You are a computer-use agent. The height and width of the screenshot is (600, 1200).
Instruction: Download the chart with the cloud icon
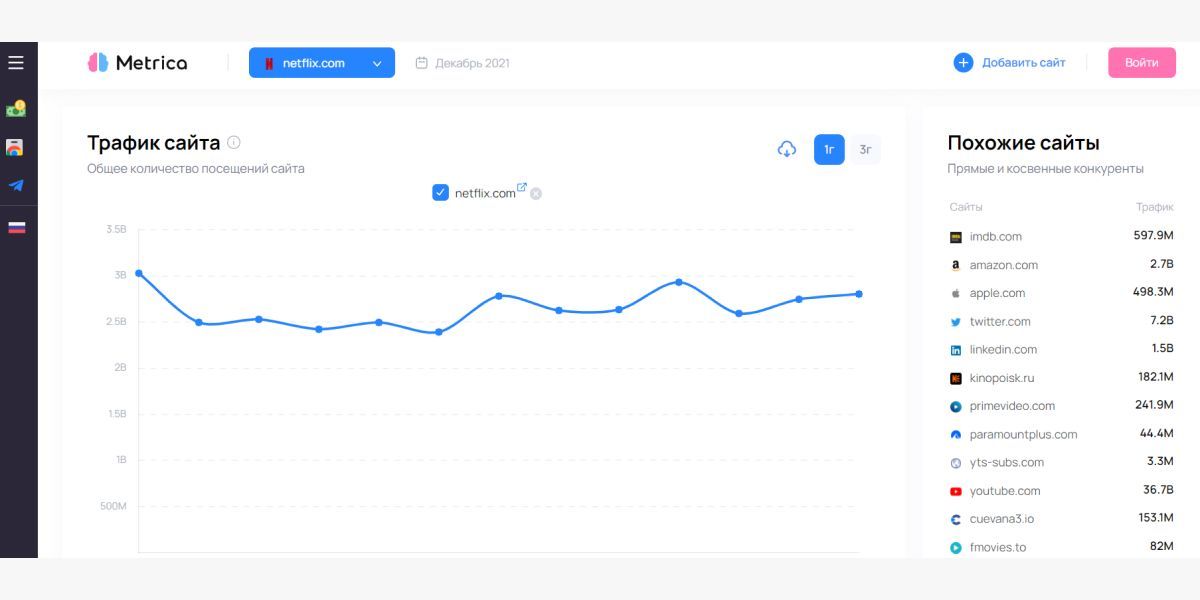pyautogui.click(x=787, y=150)
